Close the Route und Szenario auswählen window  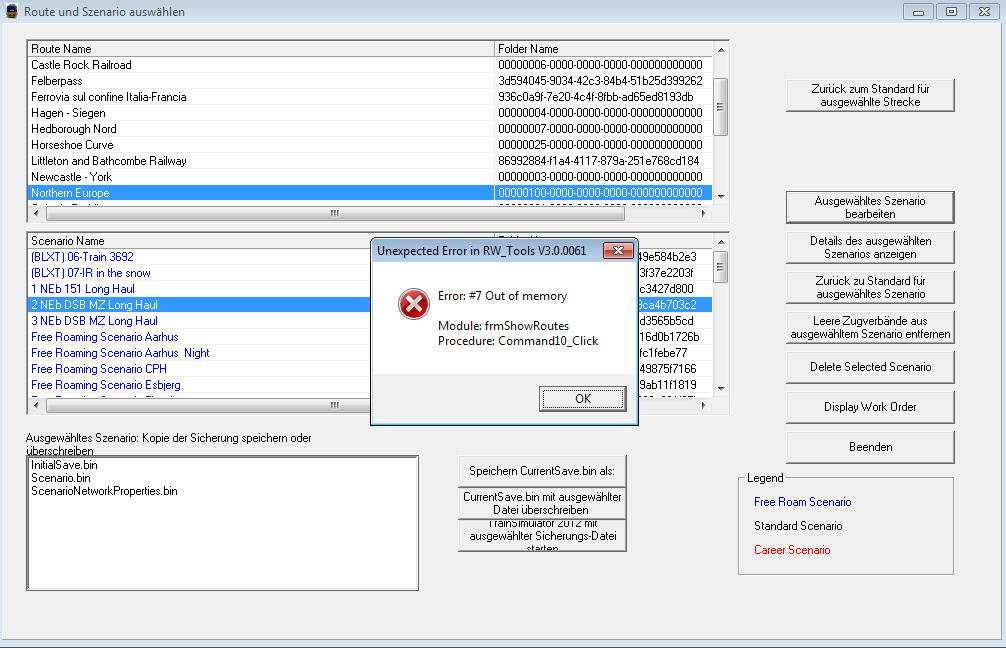tap(984, 12)
